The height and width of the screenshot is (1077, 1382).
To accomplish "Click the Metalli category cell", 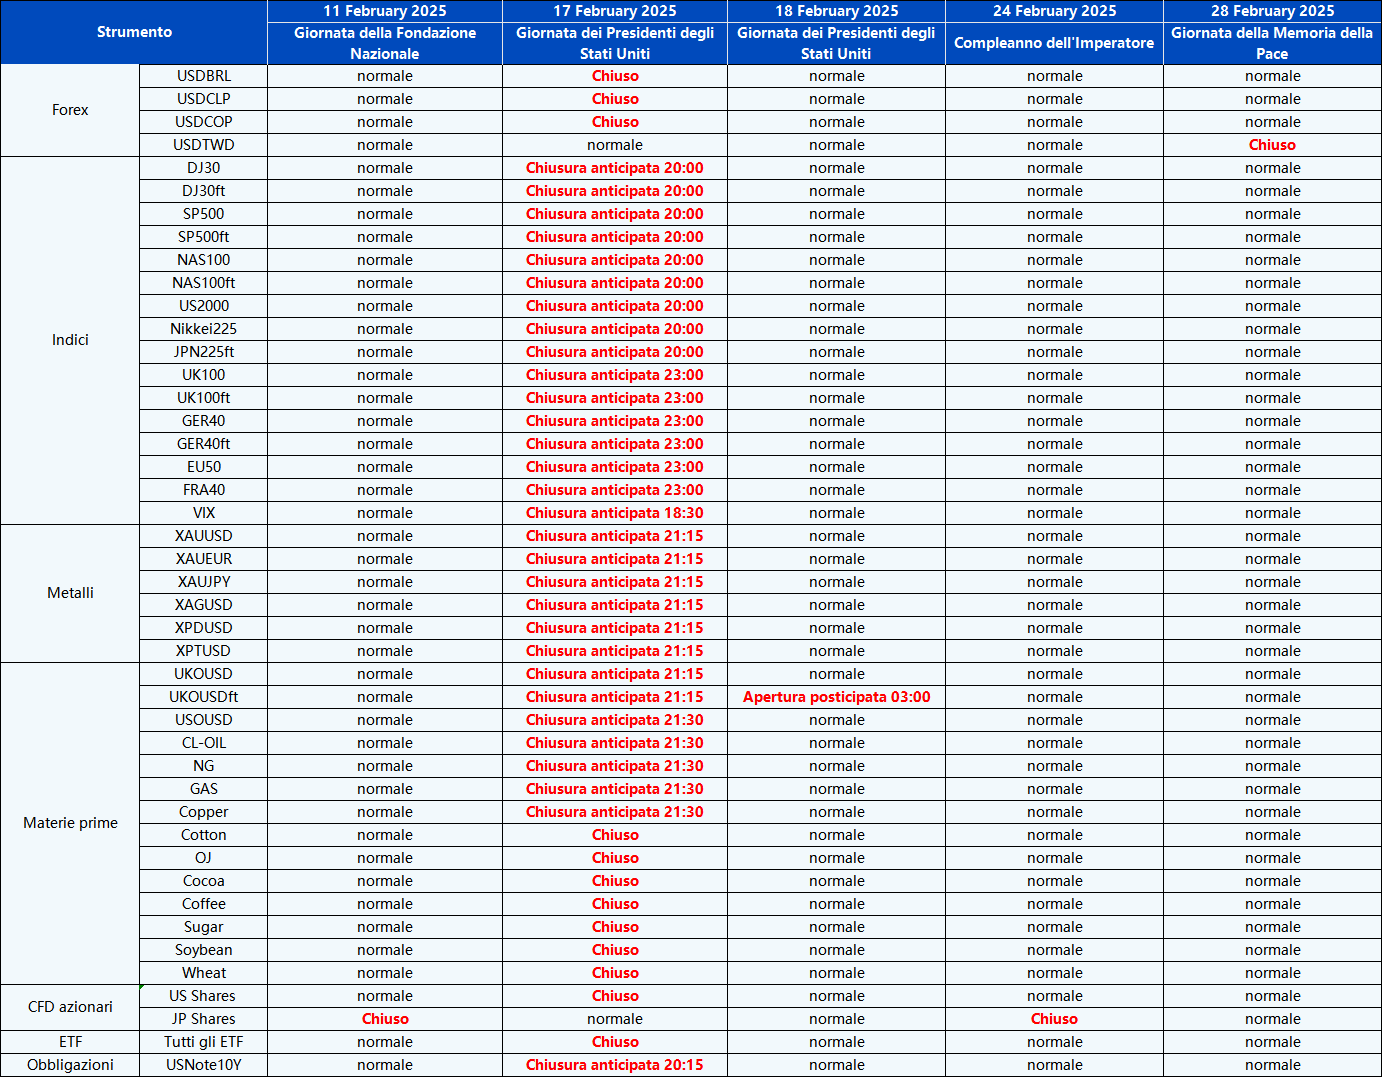I will (x=70, y=593).
